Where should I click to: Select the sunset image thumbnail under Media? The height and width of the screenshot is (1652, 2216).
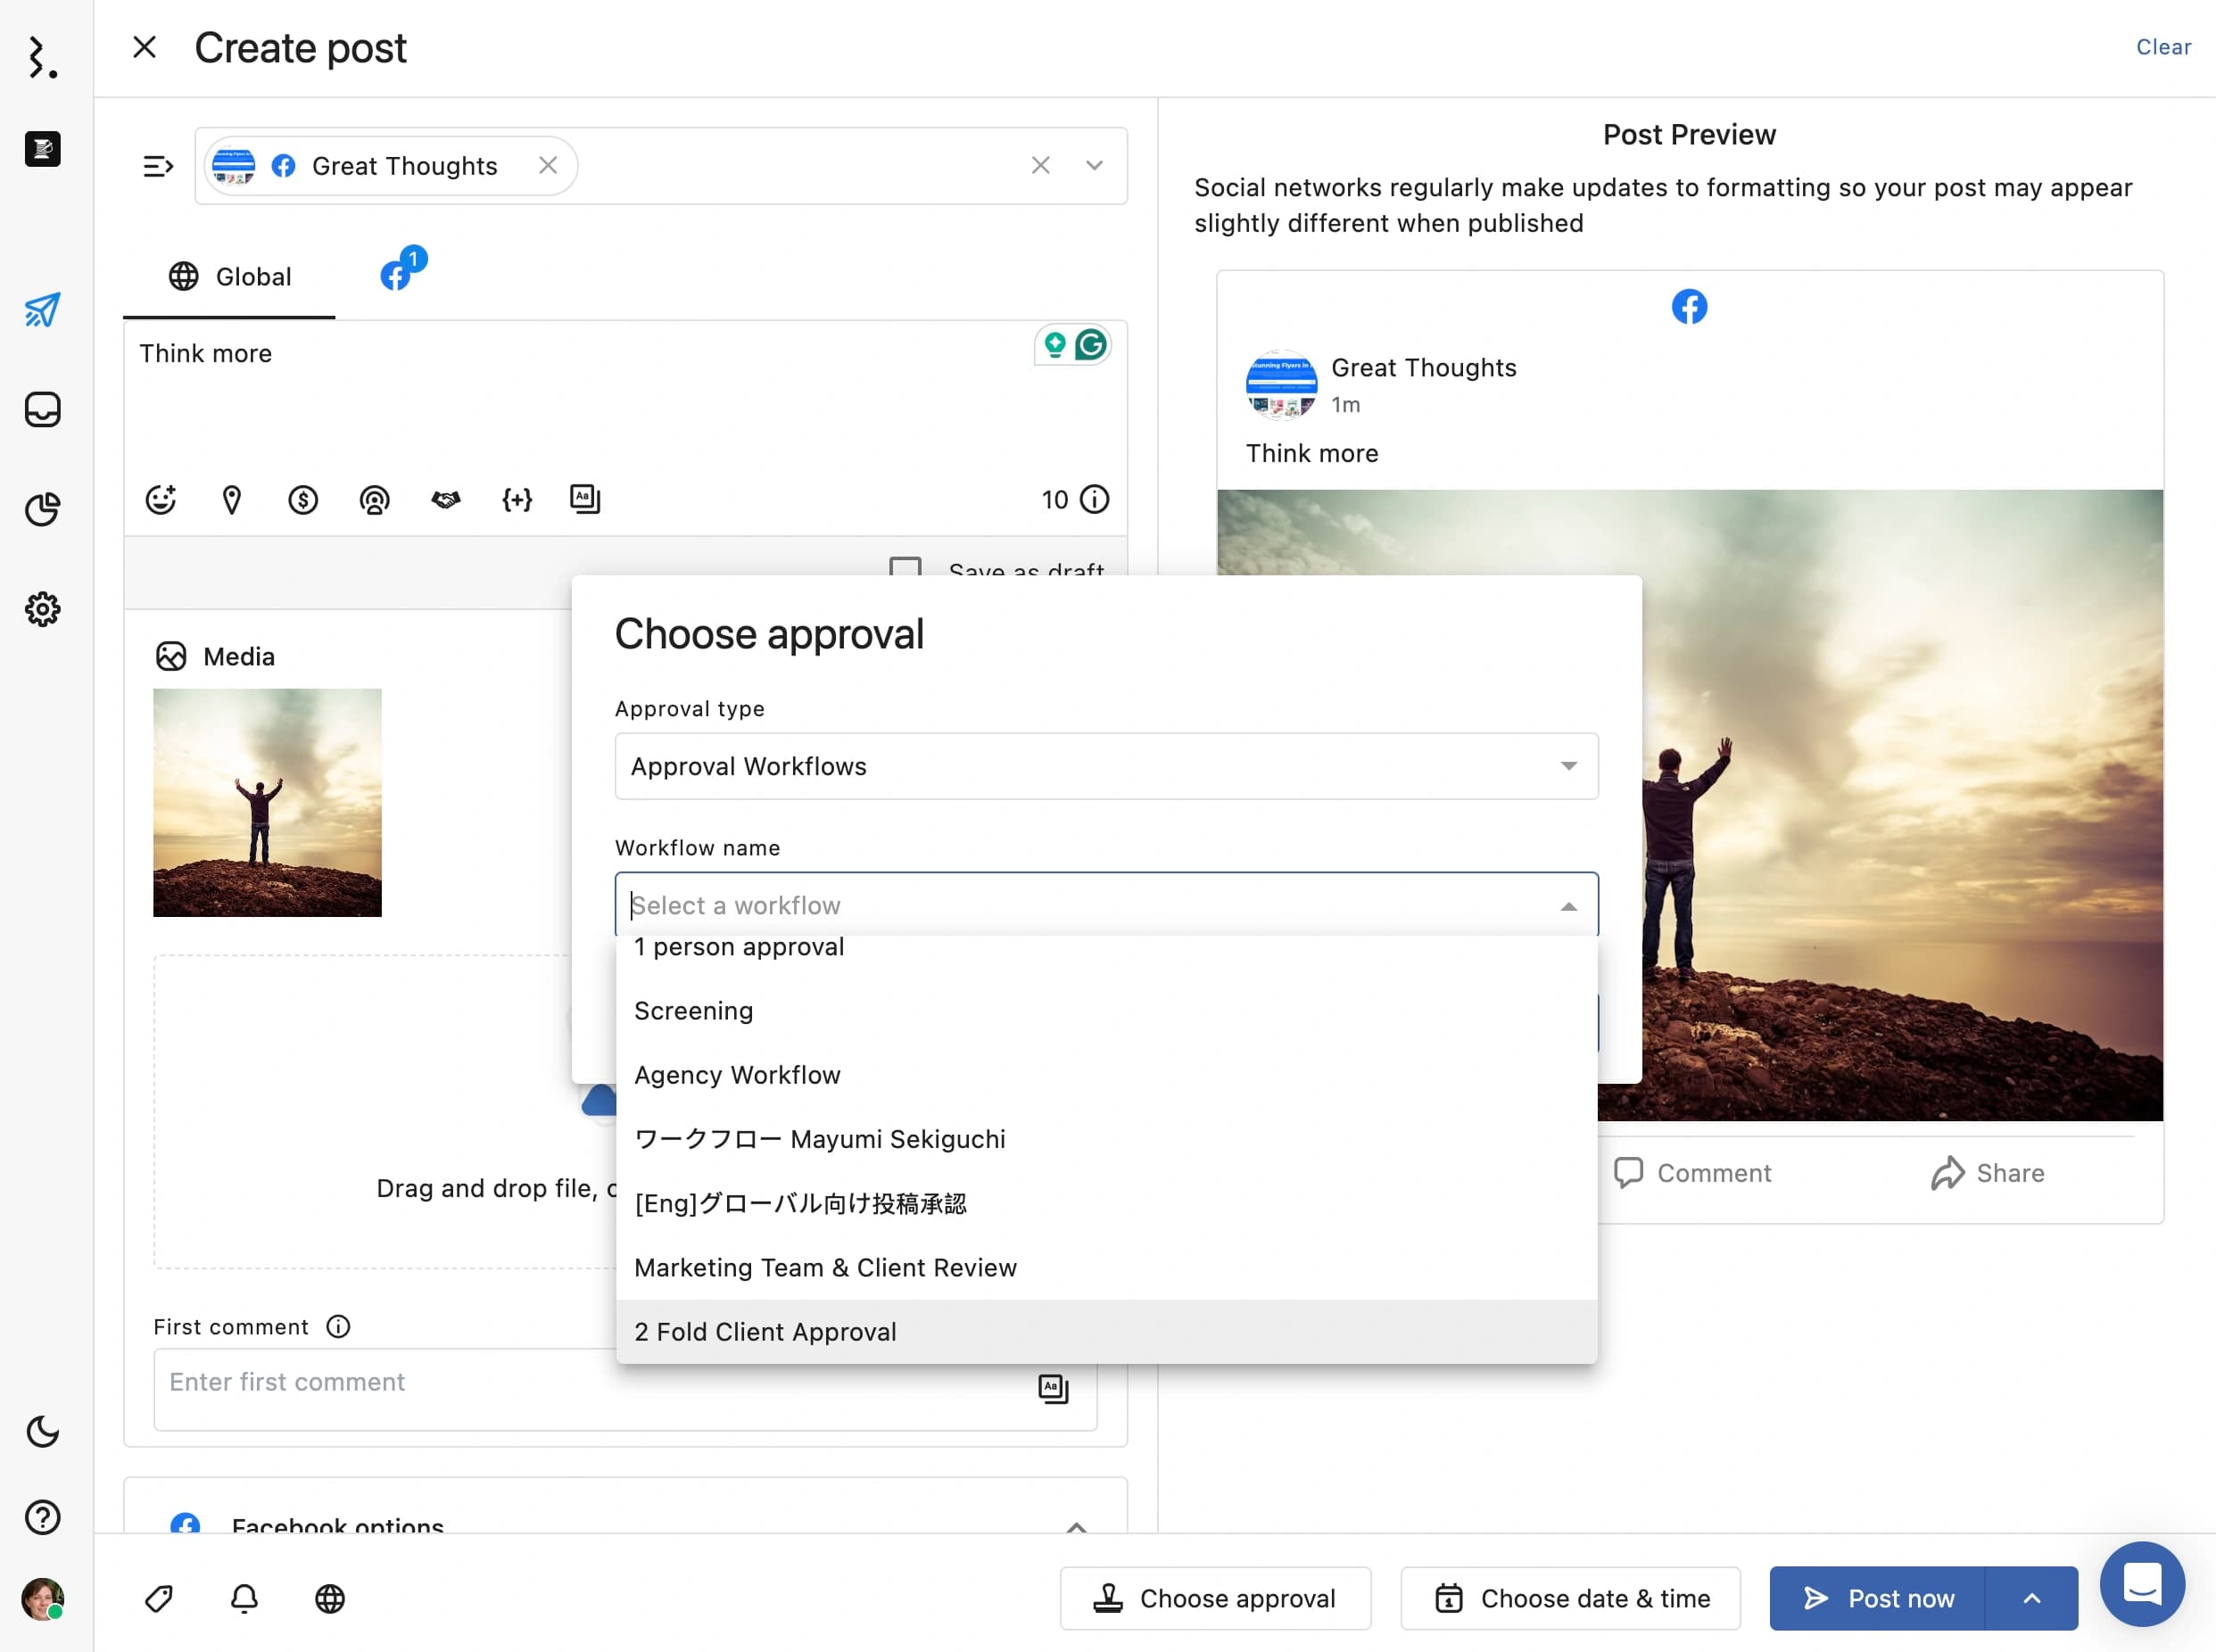pos(266,801)
